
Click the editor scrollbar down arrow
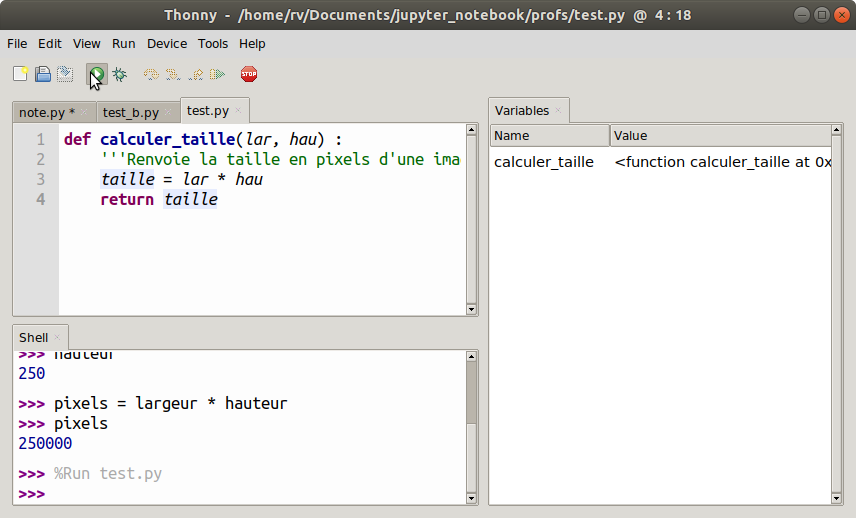(x=472, y=309)
